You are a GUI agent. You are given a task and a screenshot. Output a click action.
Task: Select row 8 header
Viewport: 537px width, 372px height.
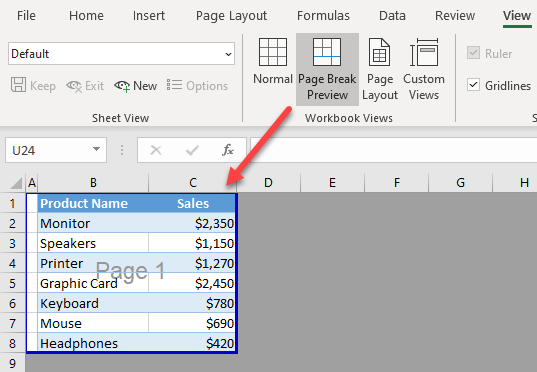tap(12, 343)
